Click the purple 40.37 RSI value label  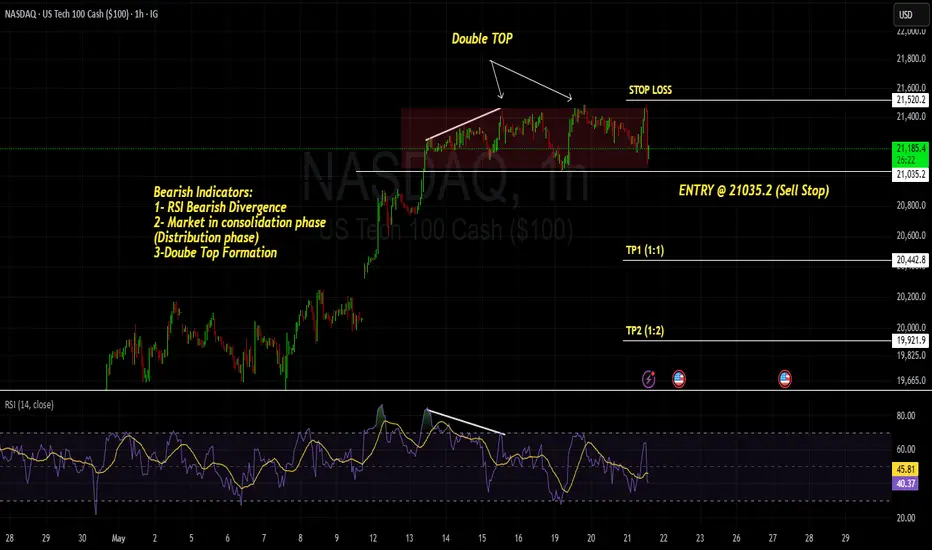click(x=906, y=483)
